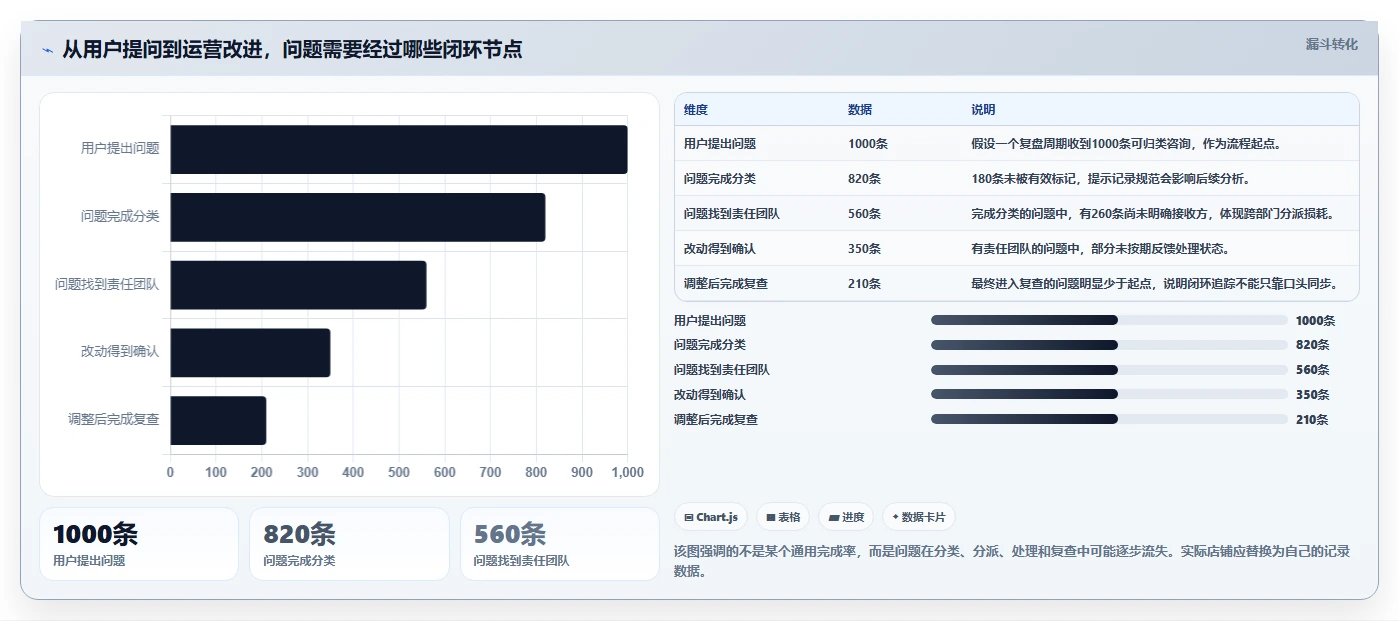This screenshot has height=621, width=1399.
Task: Click the 数据 table column header
Action: [860, 110]
